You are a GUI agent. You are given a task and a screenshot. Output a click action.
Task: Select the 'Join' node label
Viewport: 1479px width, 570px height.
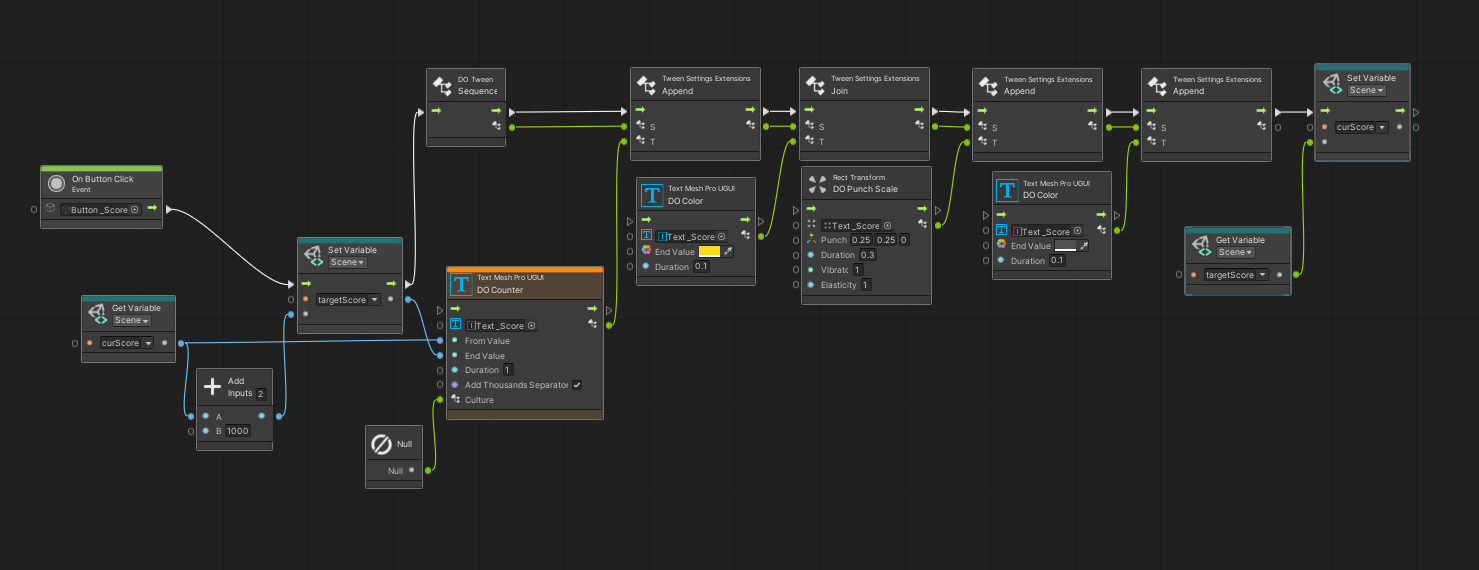[x=840, y=91]
